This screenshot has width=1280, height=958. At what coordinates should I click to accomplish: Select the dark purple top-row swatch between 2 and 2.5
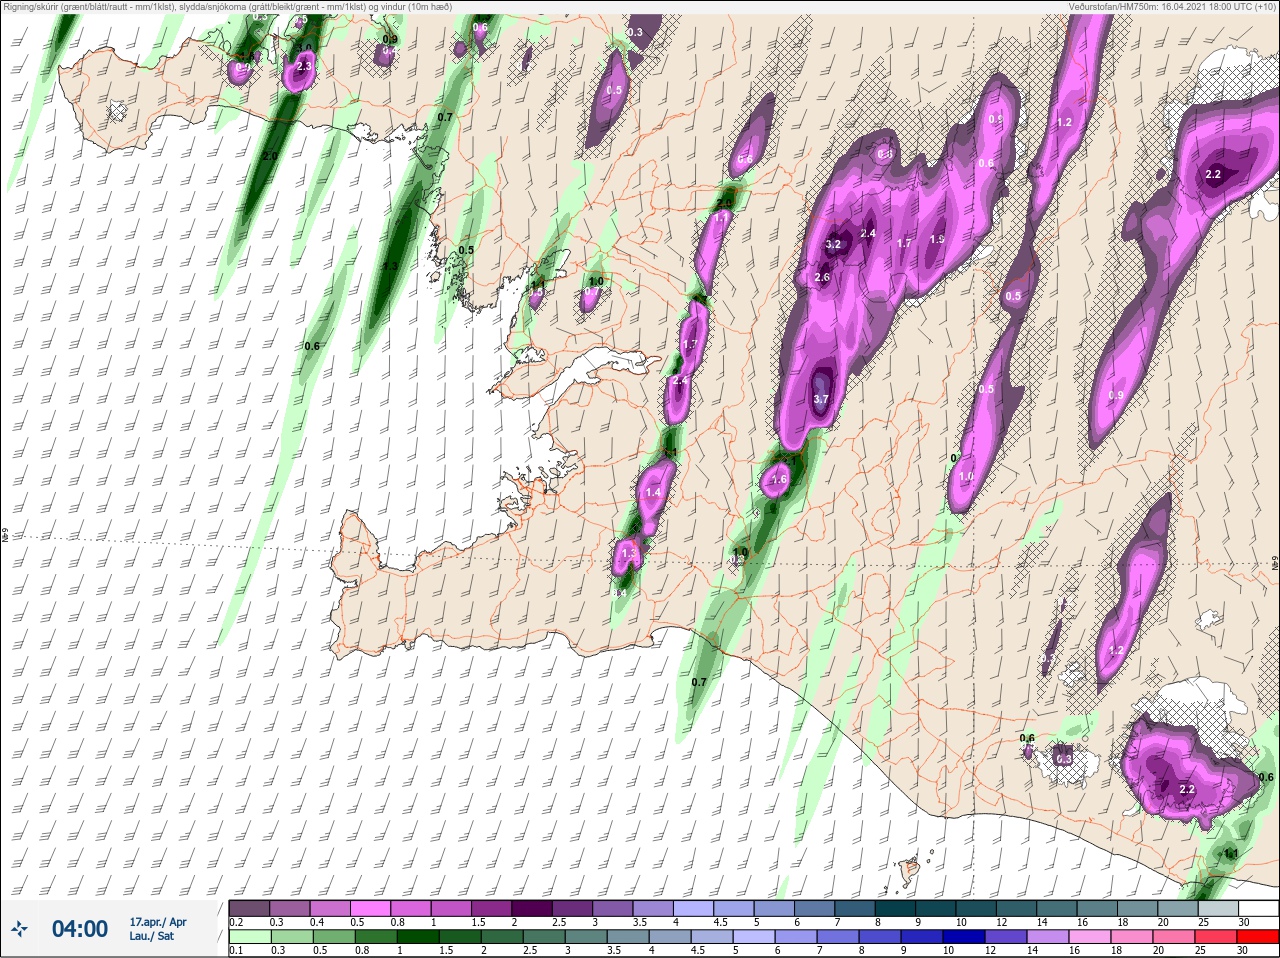(x=533, y=907)
